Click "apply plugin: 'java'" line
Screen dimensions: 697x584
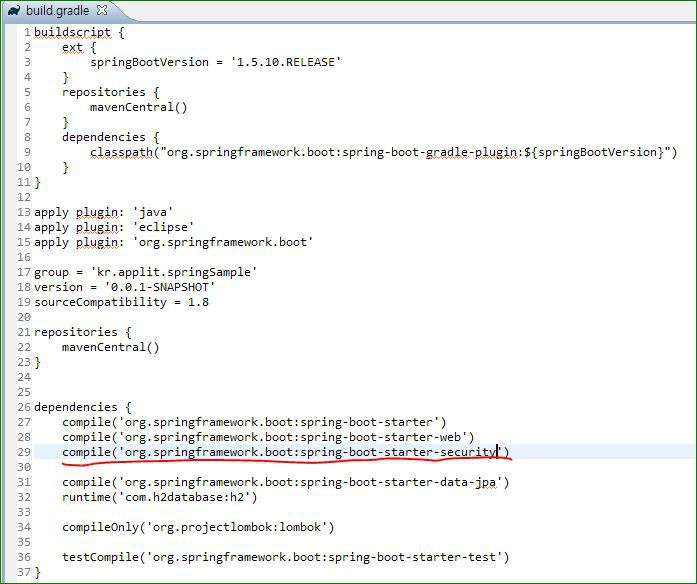(x=104, y=212)
